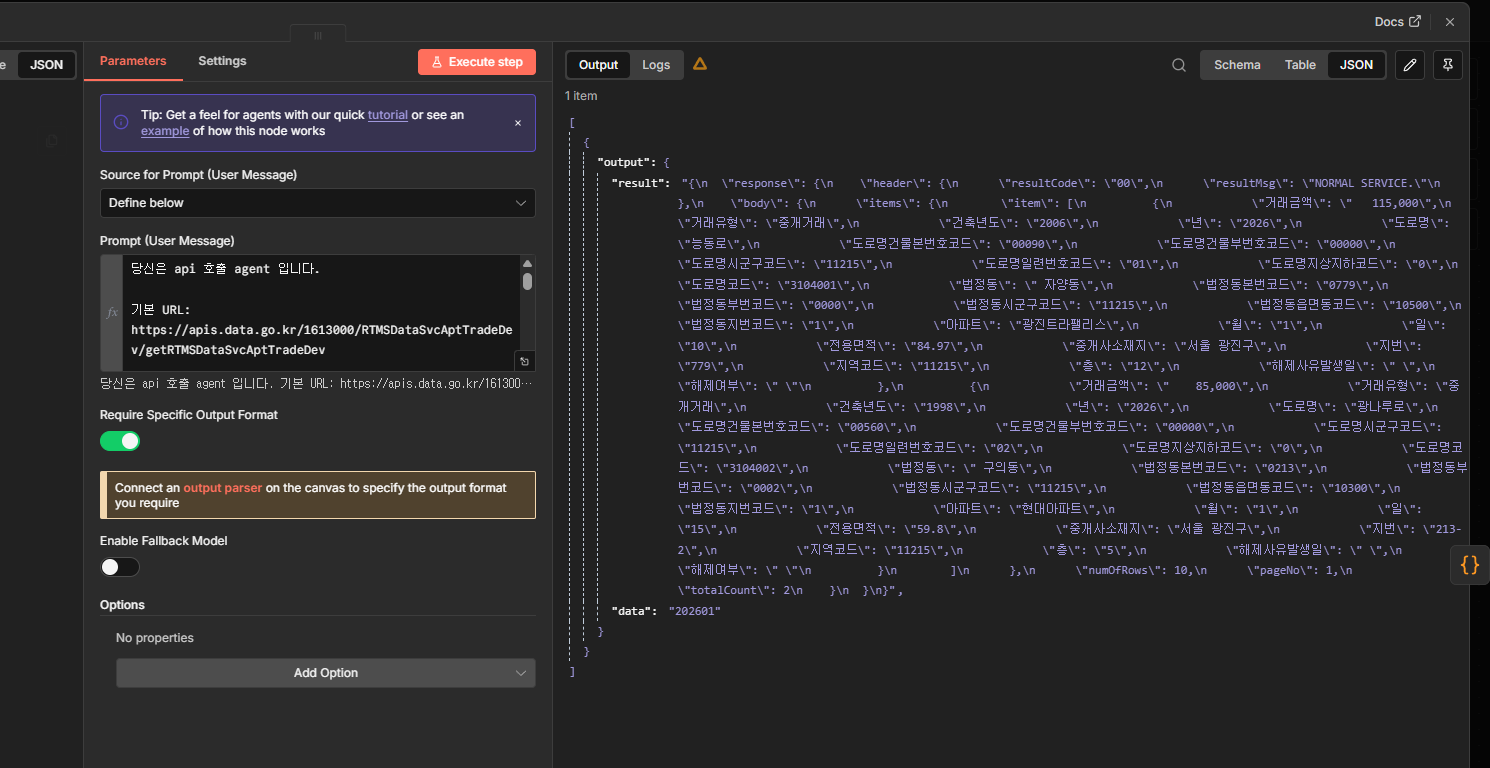Open the Logs tab
The image size is (1490, 768).
pyautogui.click(x=656, y=65)
